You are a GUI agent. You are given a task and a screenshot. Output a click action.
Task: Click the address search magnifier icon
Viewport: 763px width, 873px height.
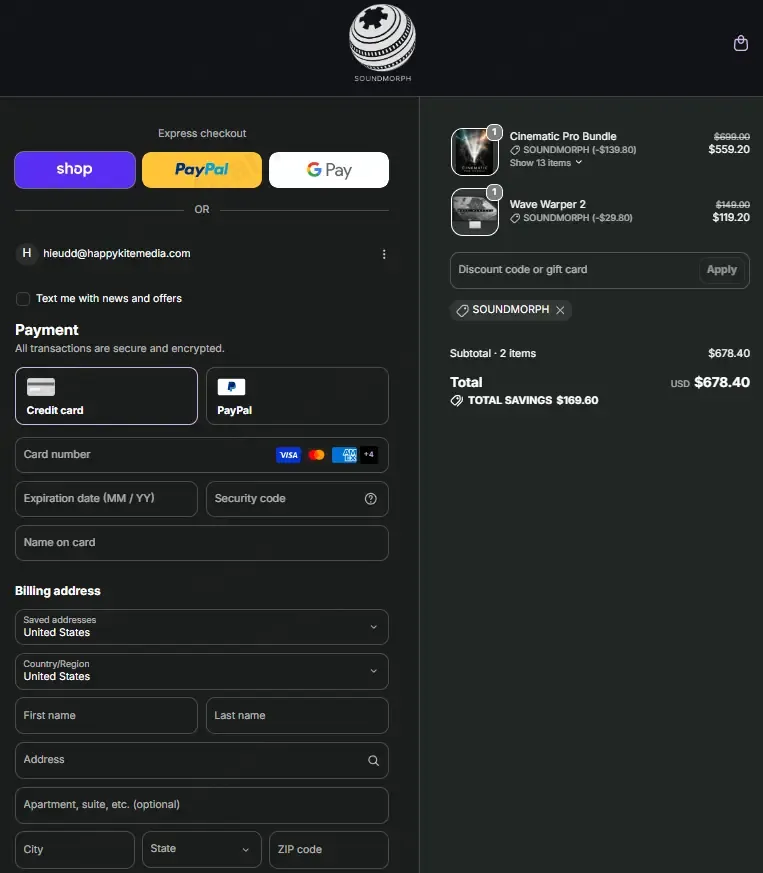pyautogui.click(x=373, y=761)
